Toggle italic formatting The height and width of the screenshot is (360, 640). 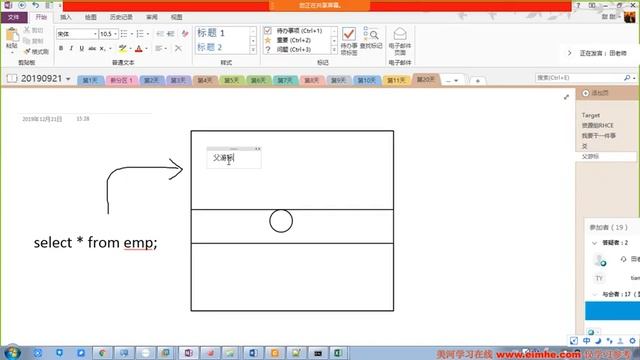pyautogui.click(x=71, y=48)
